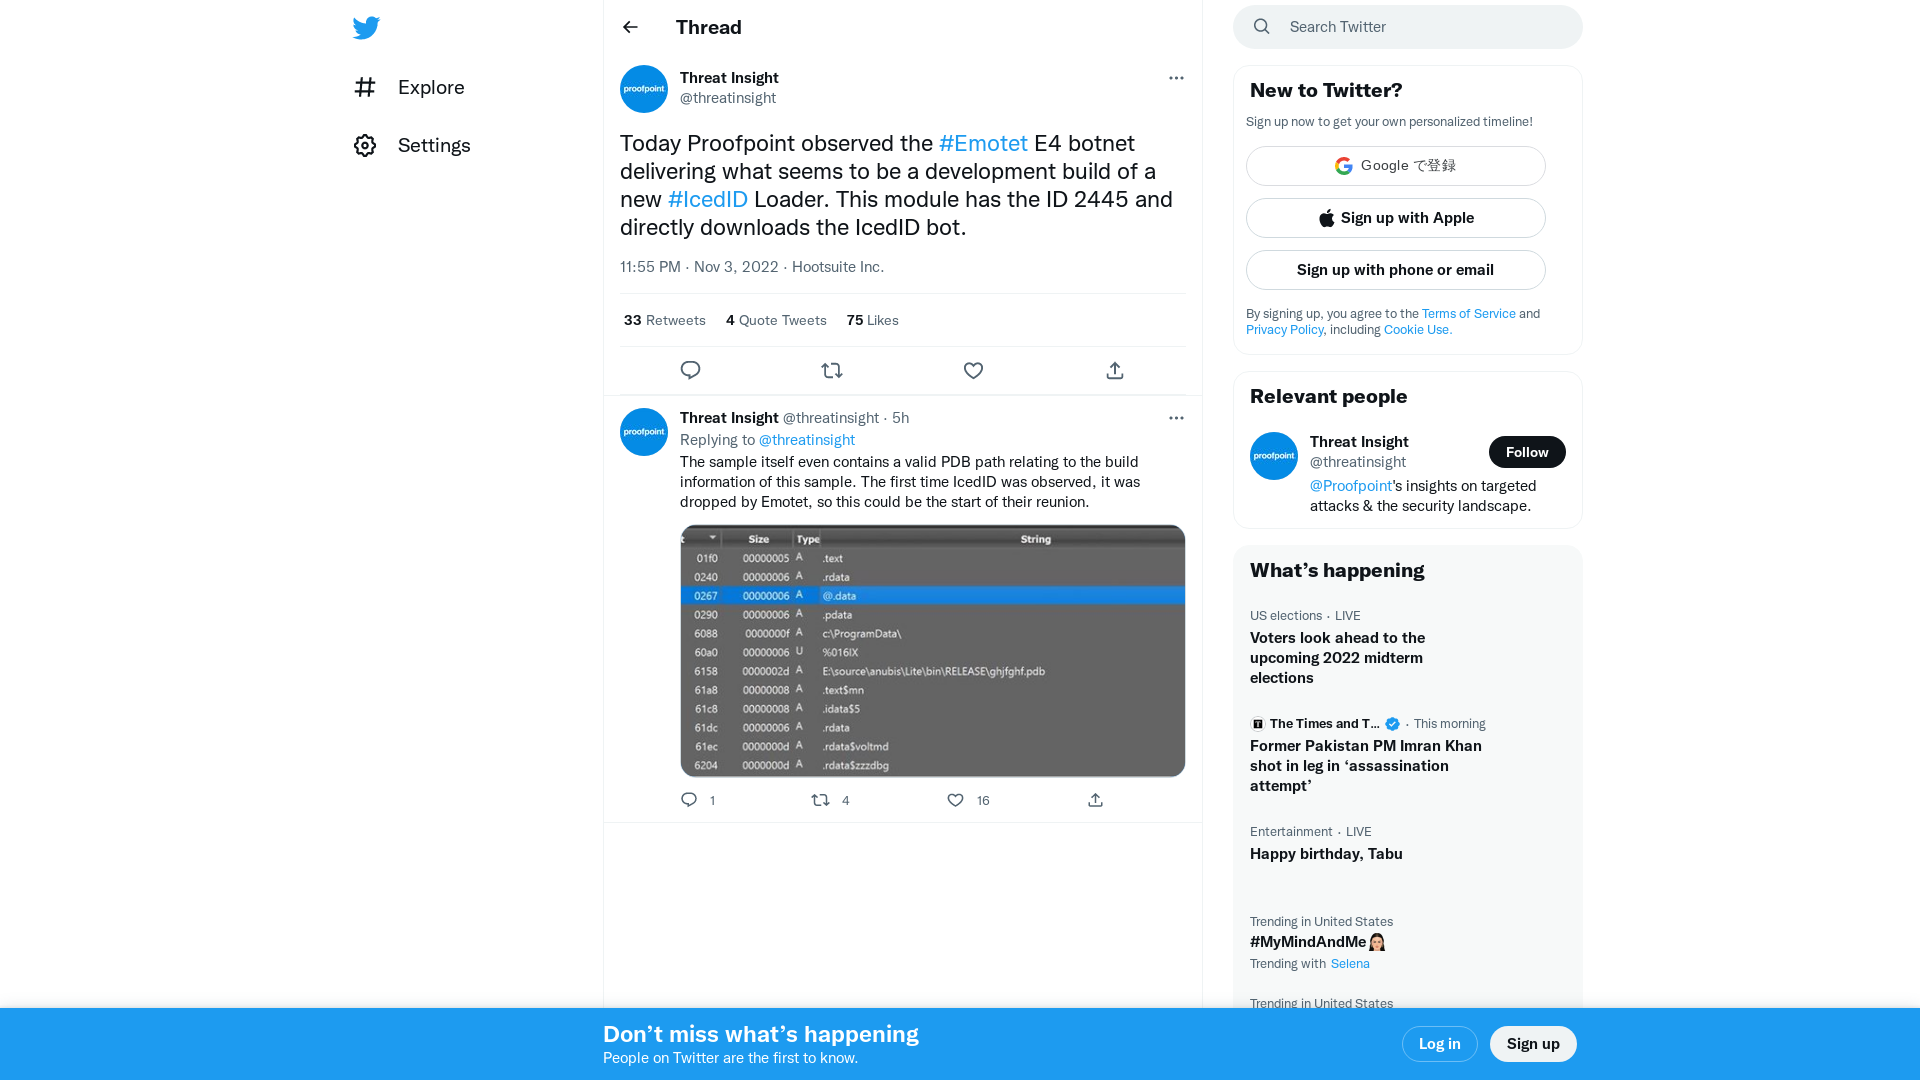Open more options menu on the main tweet
The width and height of the screenshot is (1920, 1080).
click(x=1176, y=78)
